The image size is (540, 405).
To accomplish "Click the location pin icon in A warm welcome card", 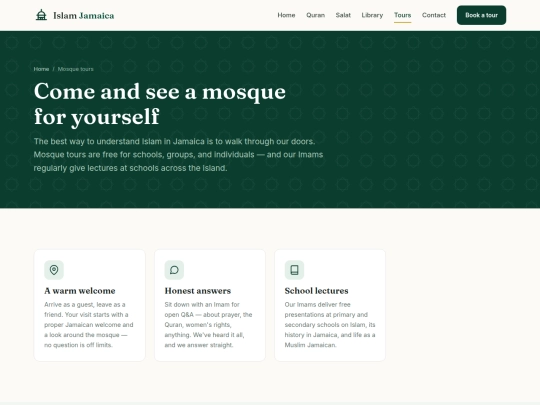I will [x=54, y=270].
